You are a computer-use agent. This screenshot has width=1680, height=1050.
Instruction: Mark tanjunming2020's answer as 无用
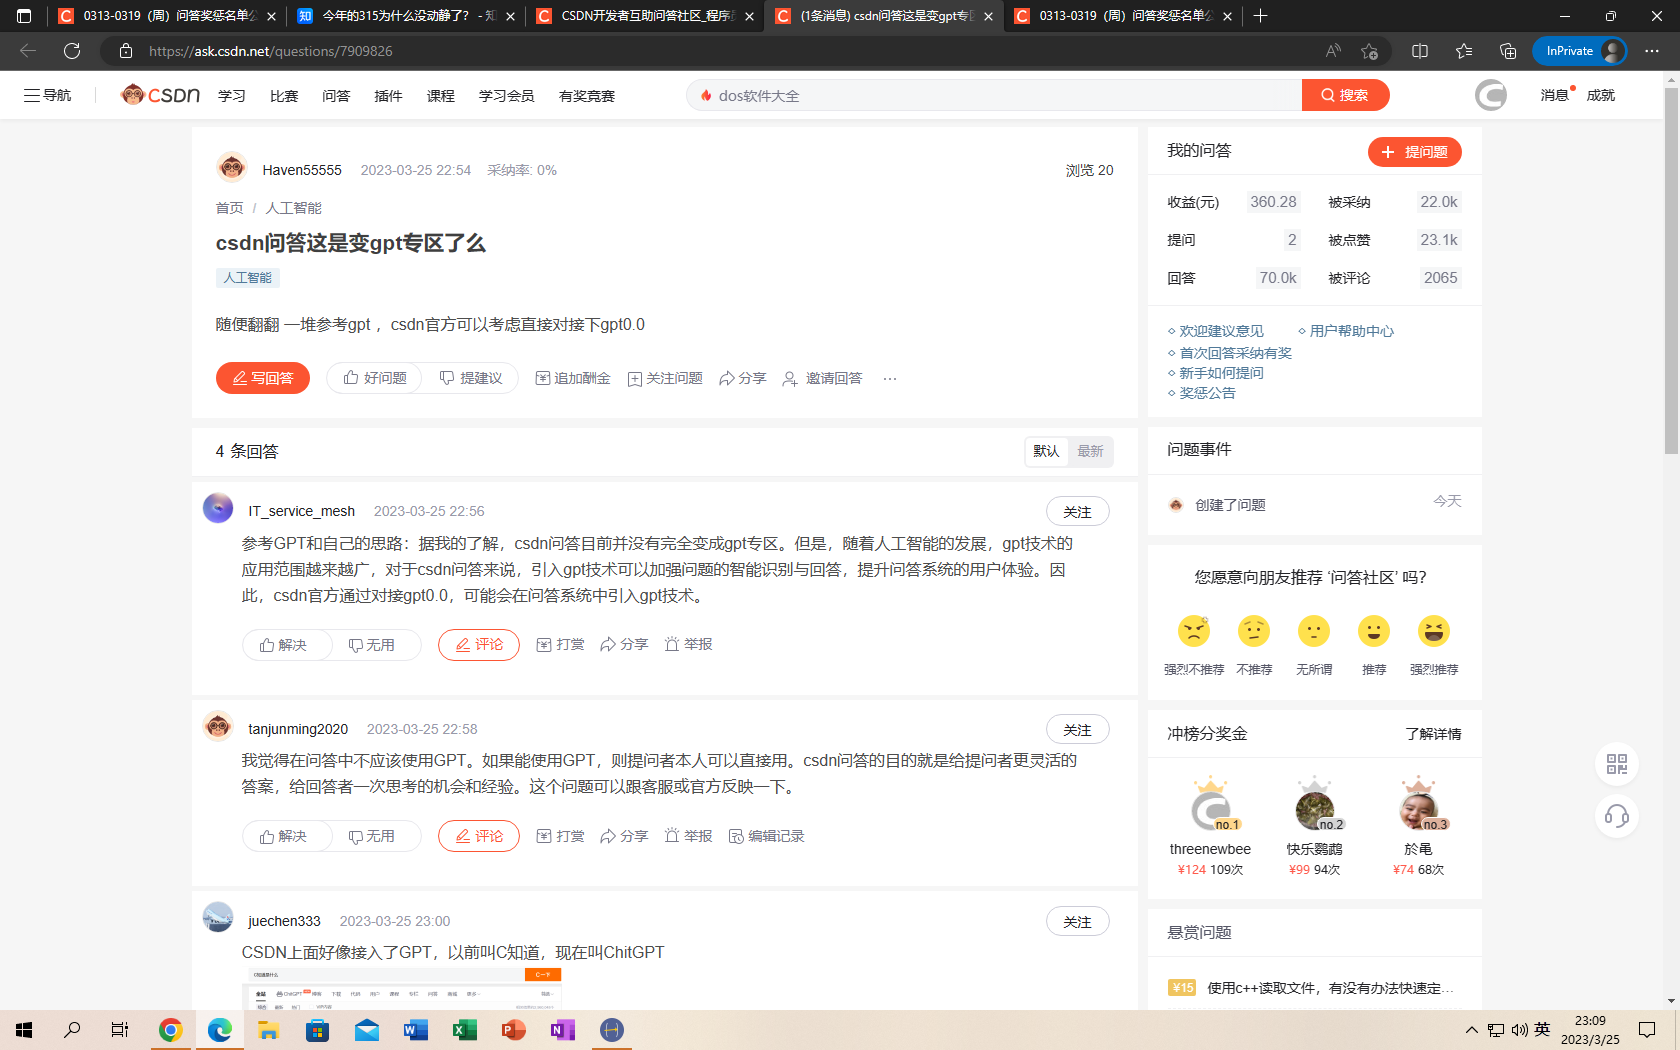(x=372, y=836)
